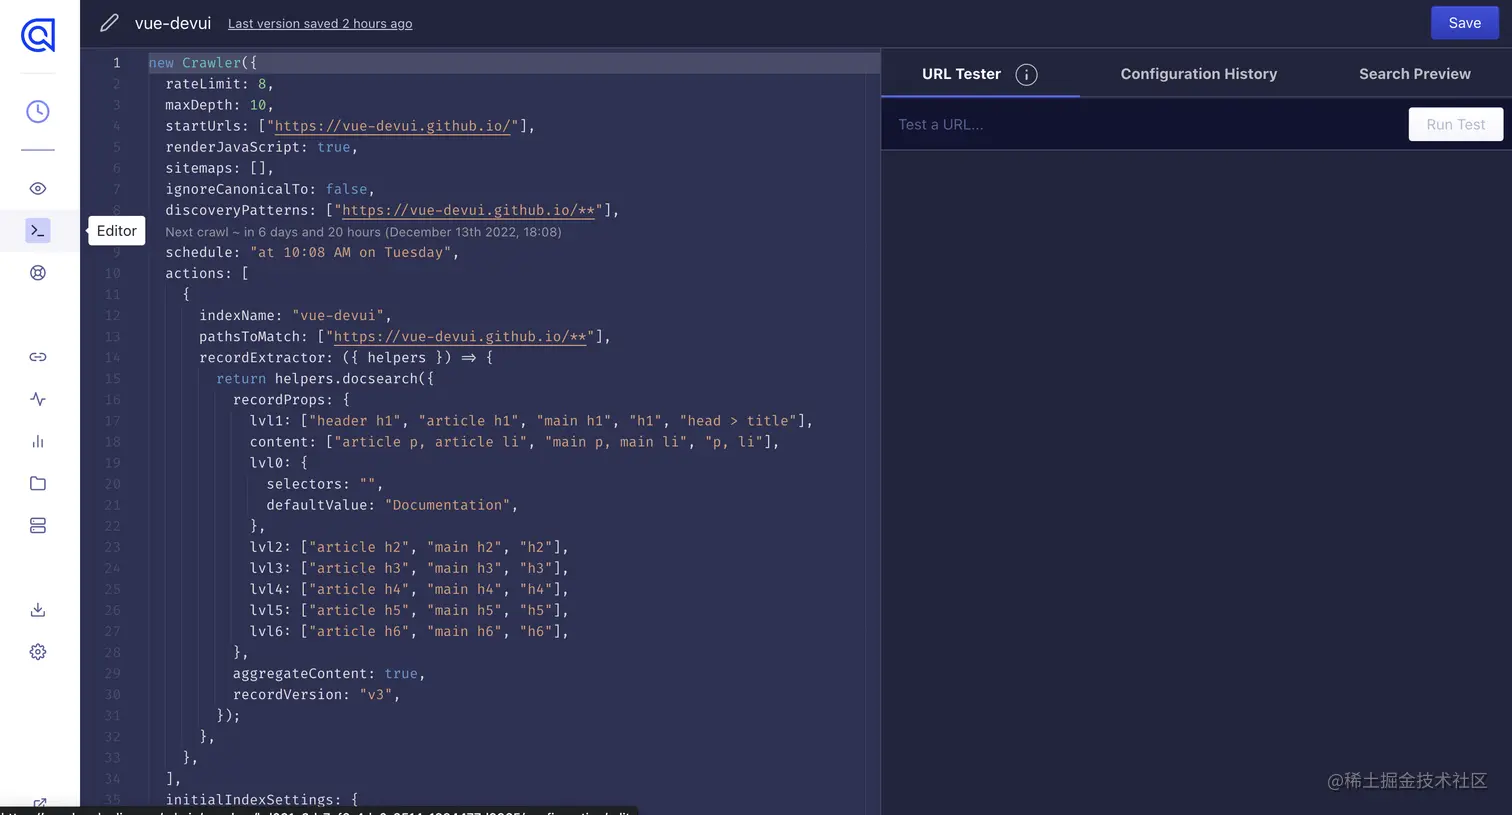
Task: Click the 'sitemaps: [],' line
Action: [x=219, y=168]
